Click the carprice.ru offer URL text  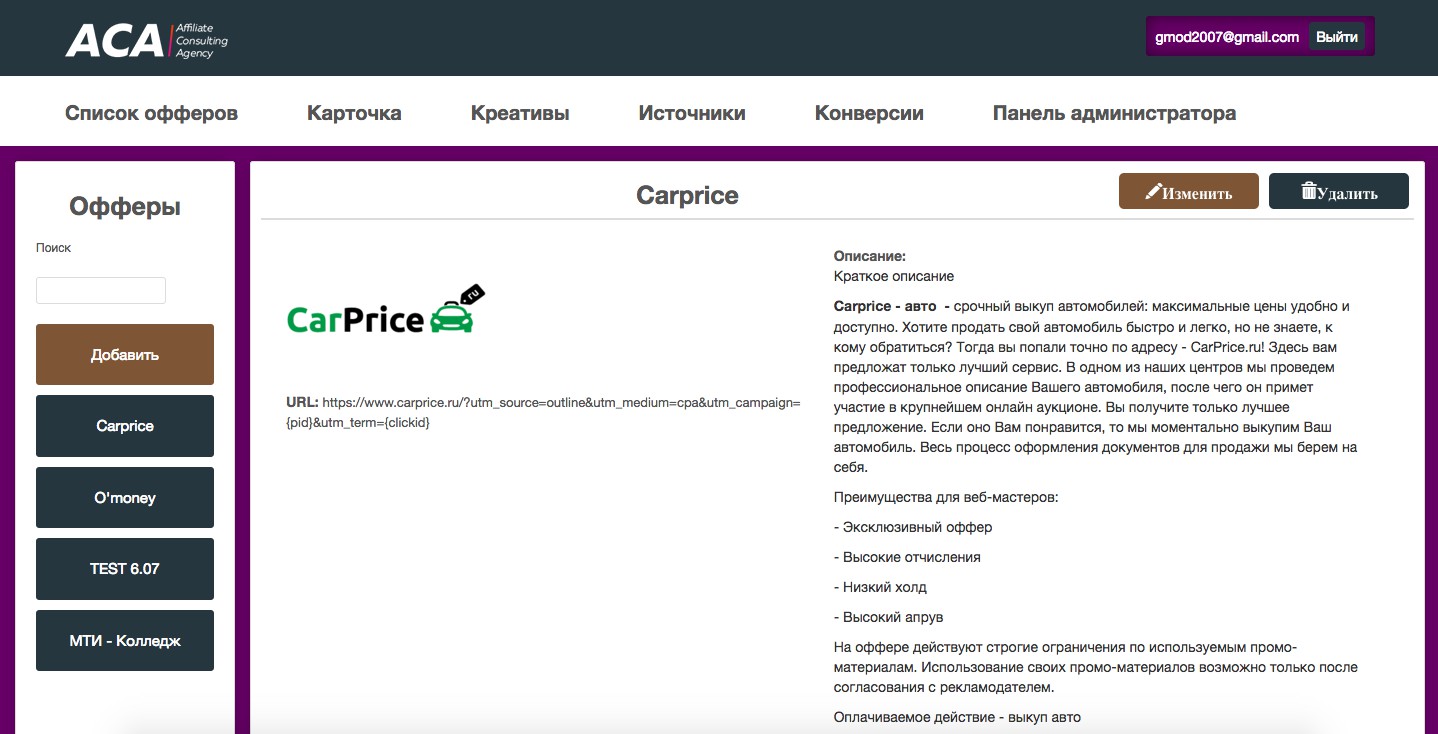[560, 402]
